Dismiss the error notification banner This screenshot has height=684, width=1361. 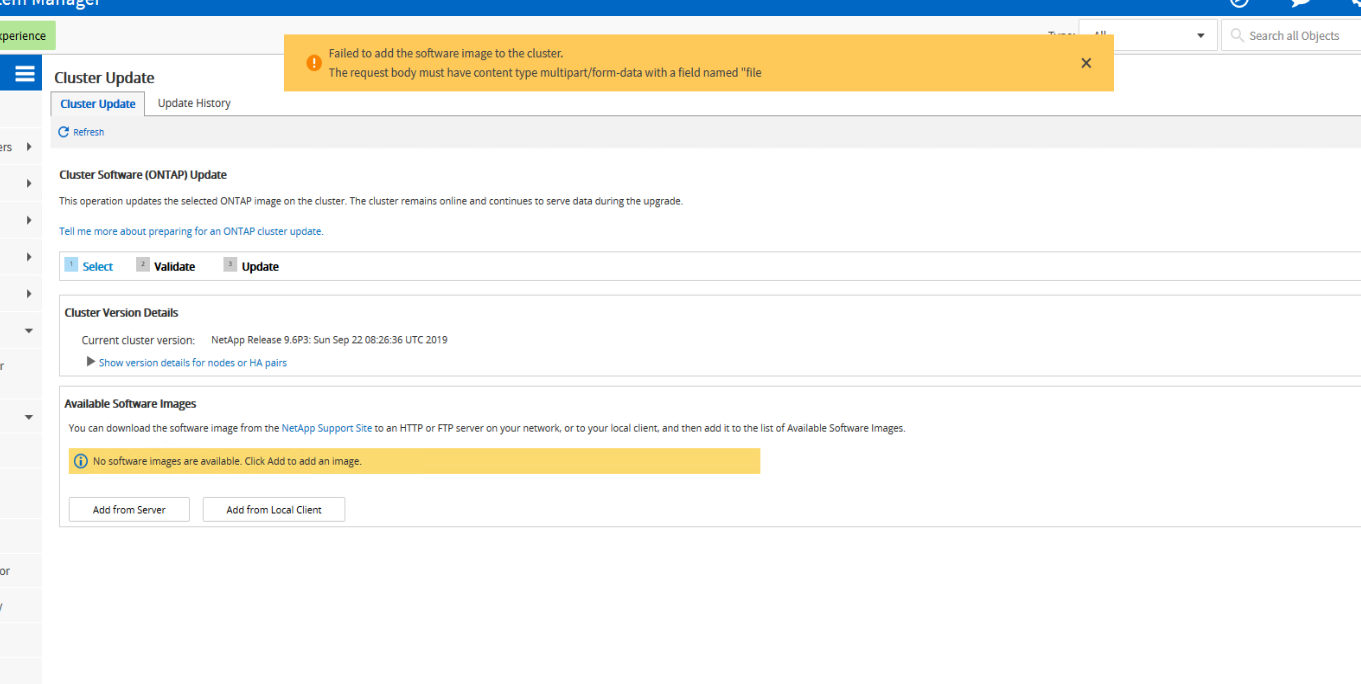point(1086,63)
